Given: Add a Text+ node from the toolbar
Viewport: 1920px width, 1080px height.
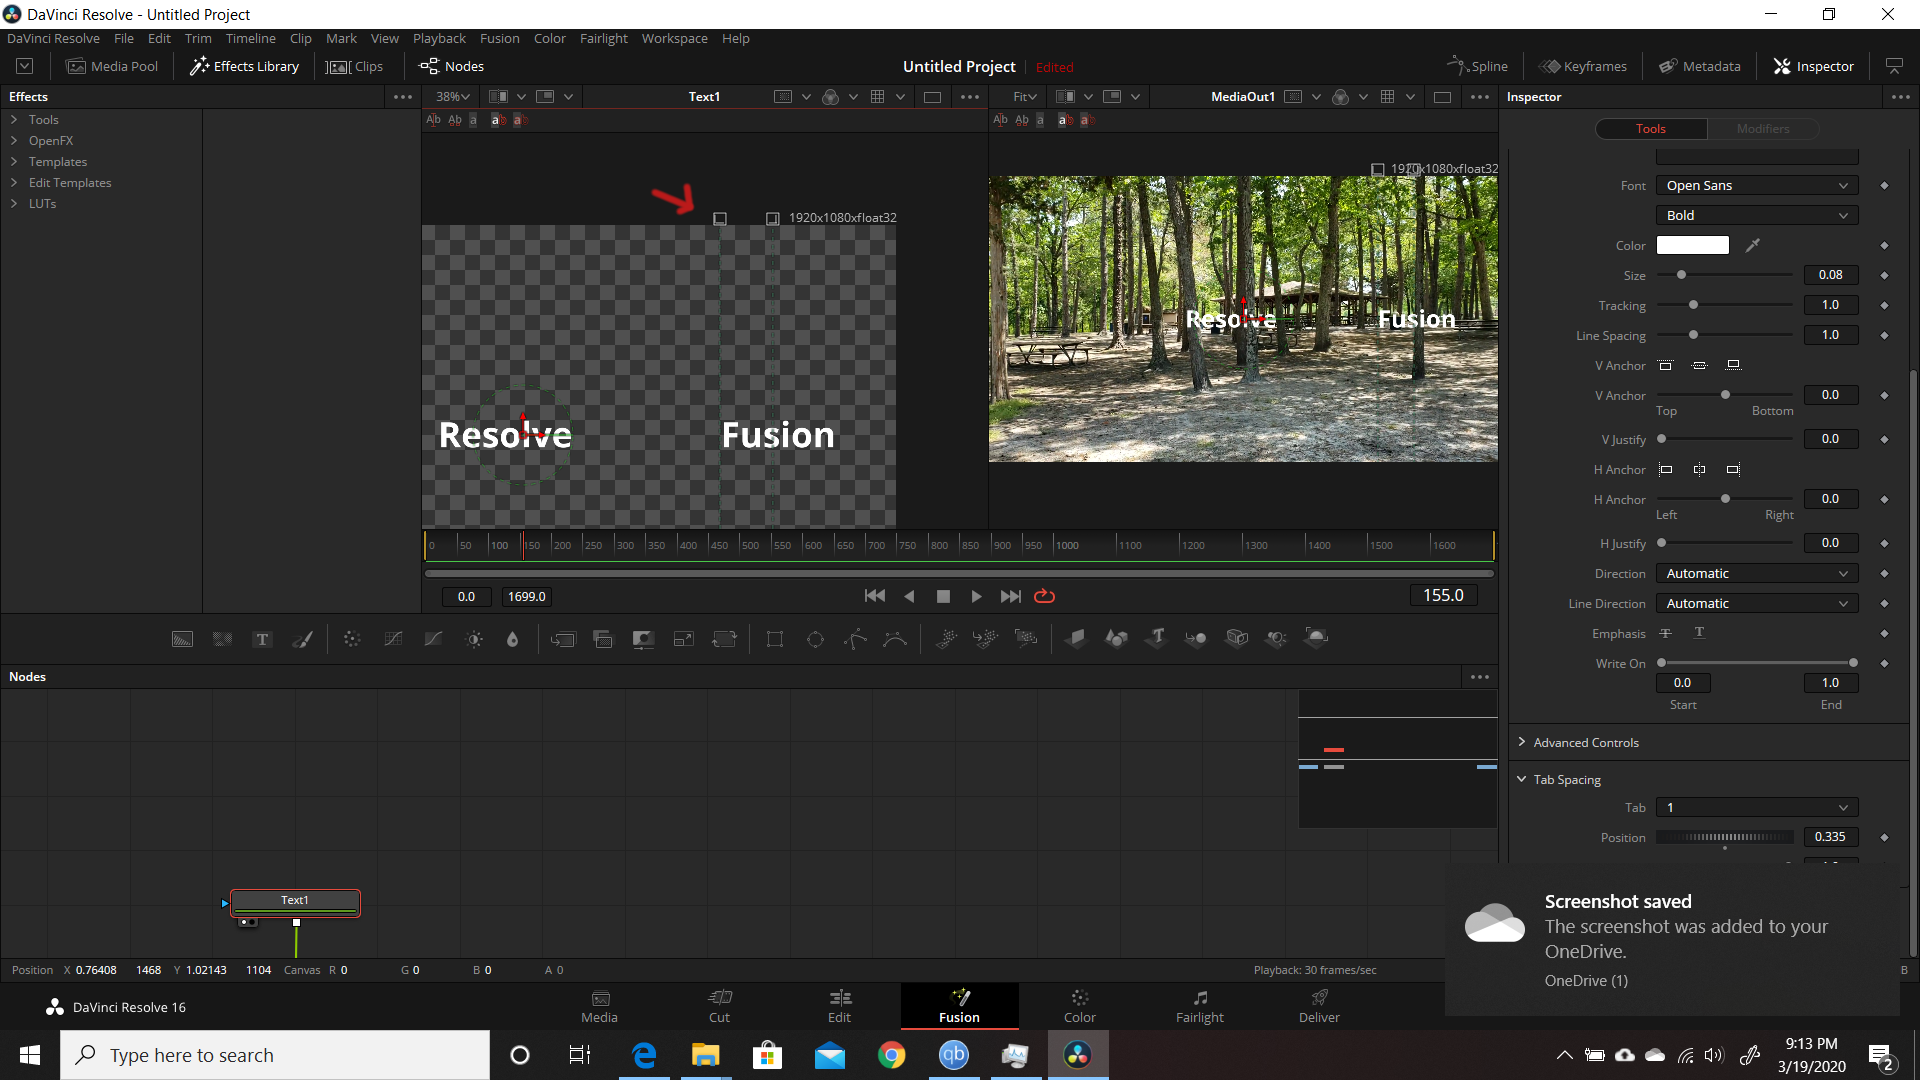Looking at the screenshot, I should 262,639.
